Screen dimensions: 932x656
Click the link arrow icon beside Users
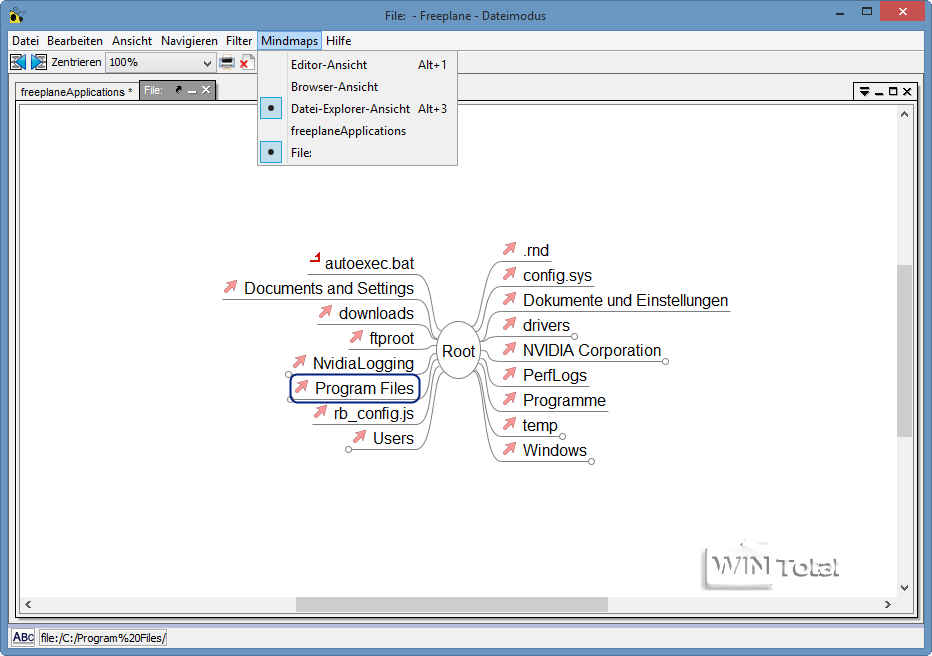pyautogui.click(x=359, y=437)
